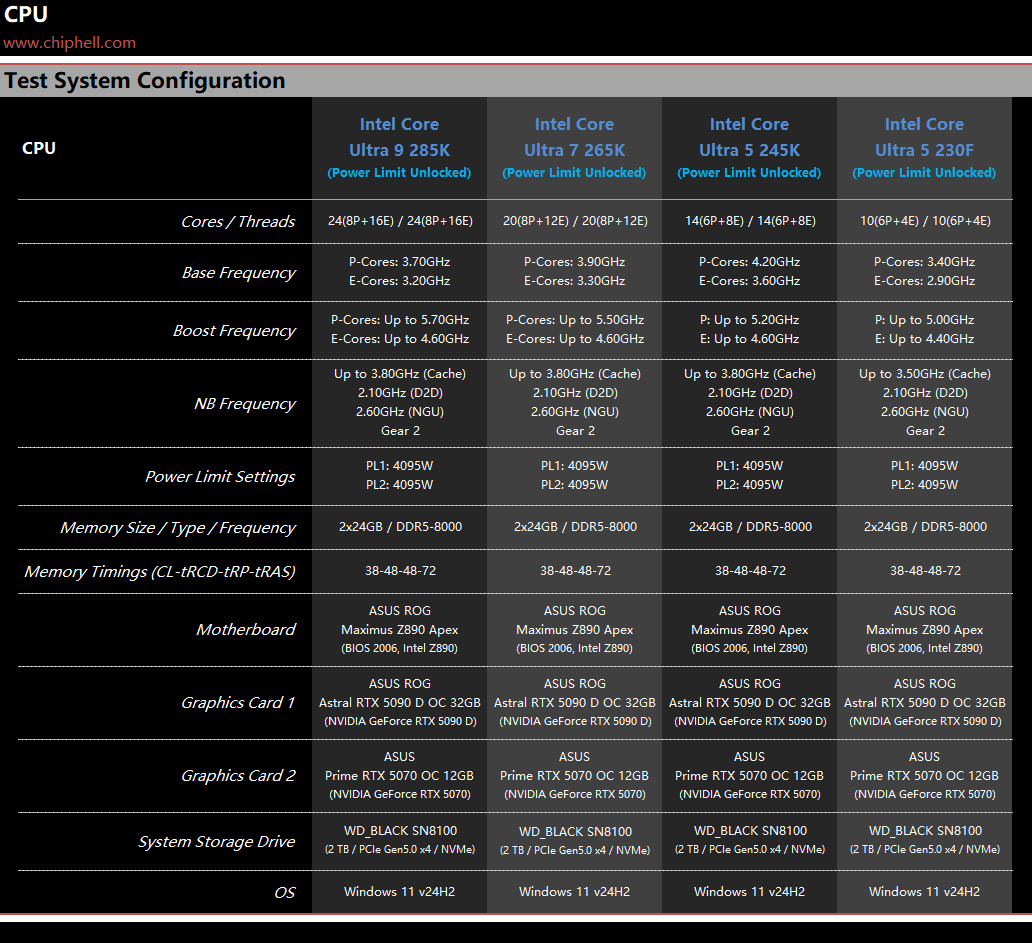Click the Base Frequency row label
This screenshot has height=943, width=1032.
[x=239, y=272]
